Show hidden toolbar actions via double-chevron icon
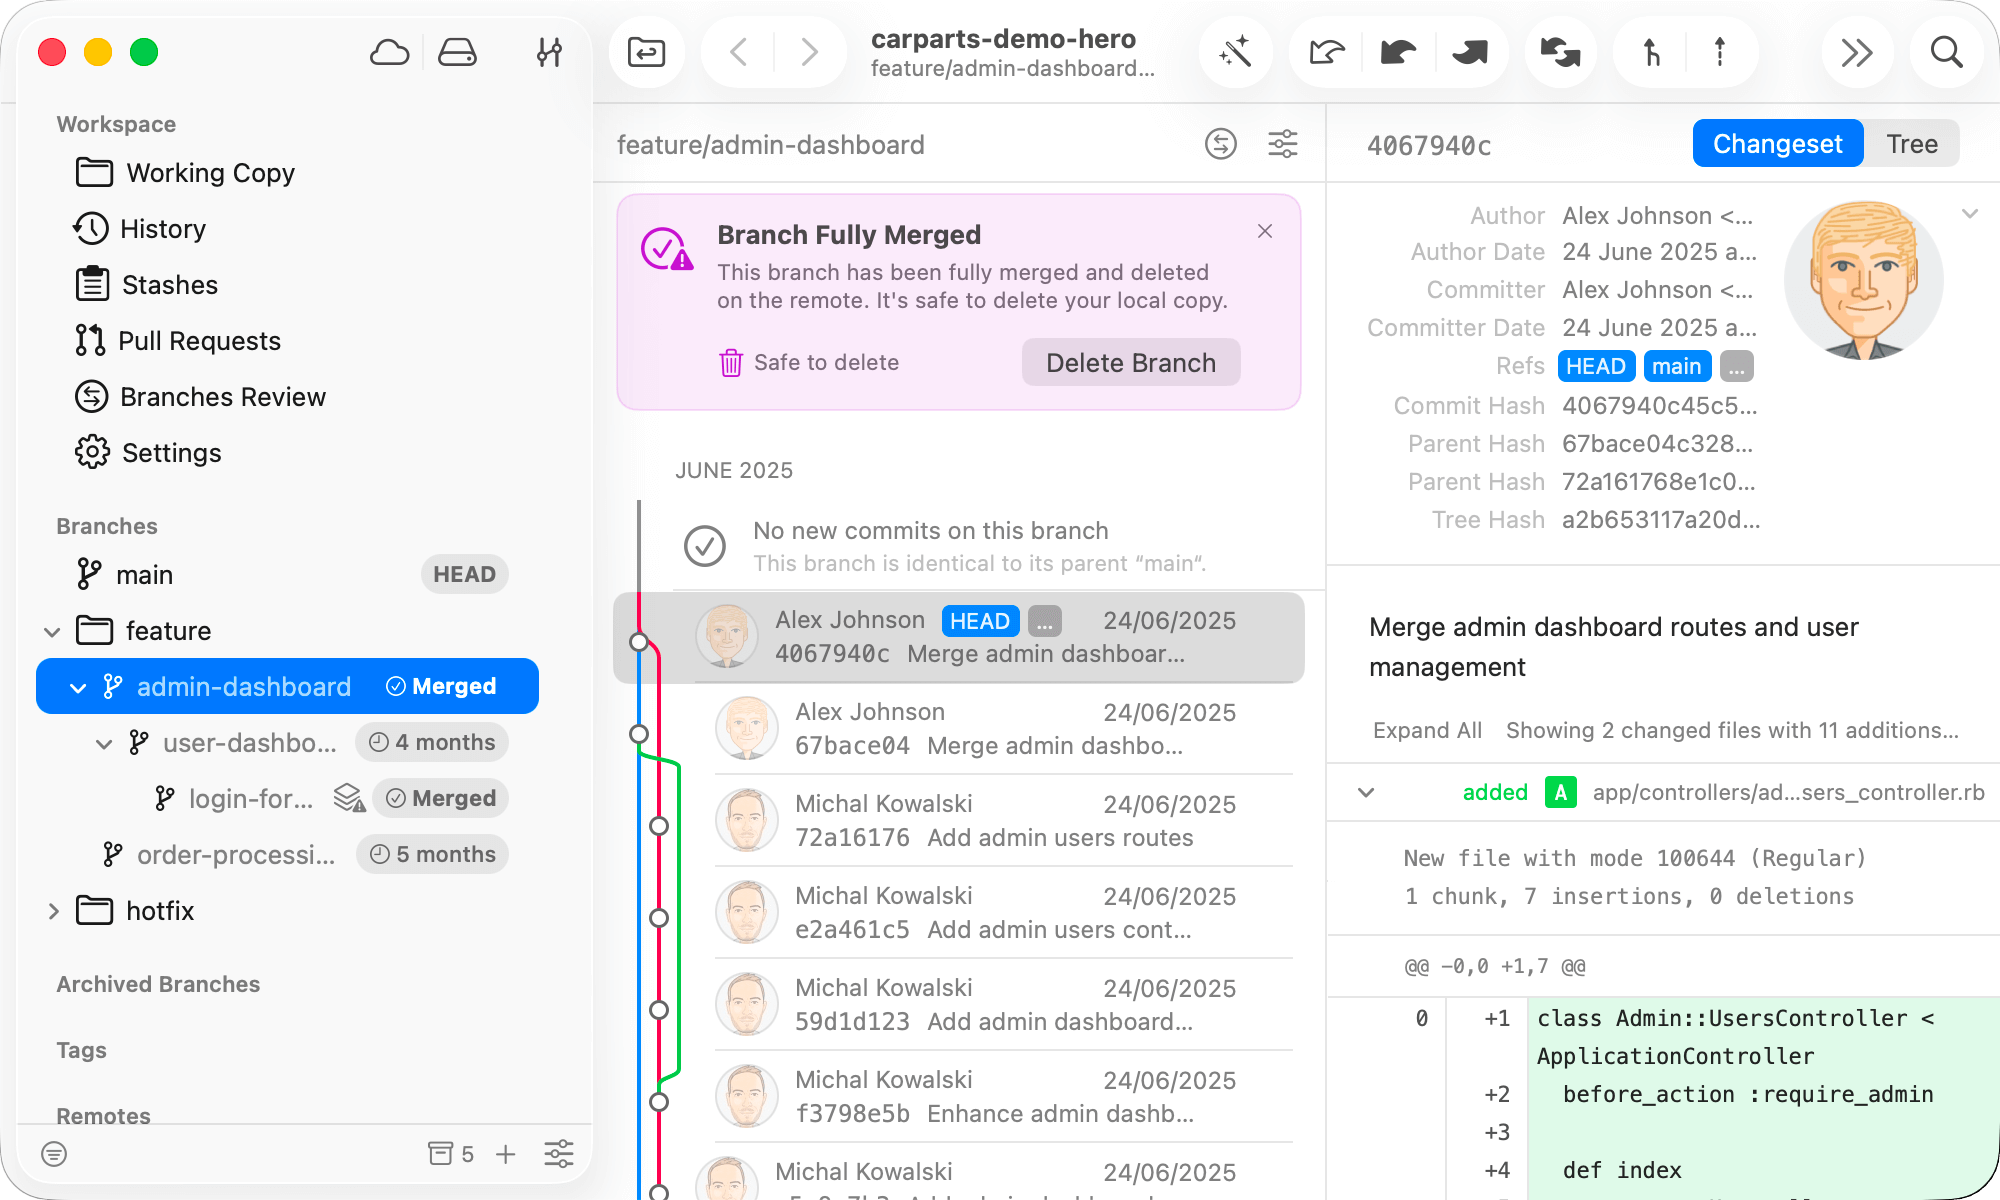2000x1200 pixels. click(x=1857, y=52)
